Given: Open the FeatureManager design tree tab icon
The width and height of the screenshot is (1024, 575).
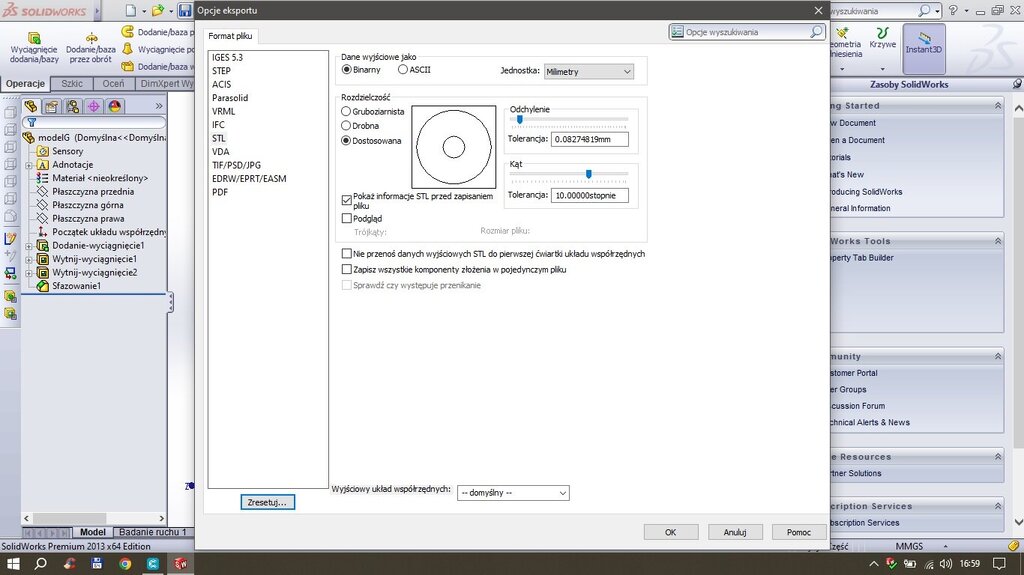Looking at the screenshot, I should (31, 106).
